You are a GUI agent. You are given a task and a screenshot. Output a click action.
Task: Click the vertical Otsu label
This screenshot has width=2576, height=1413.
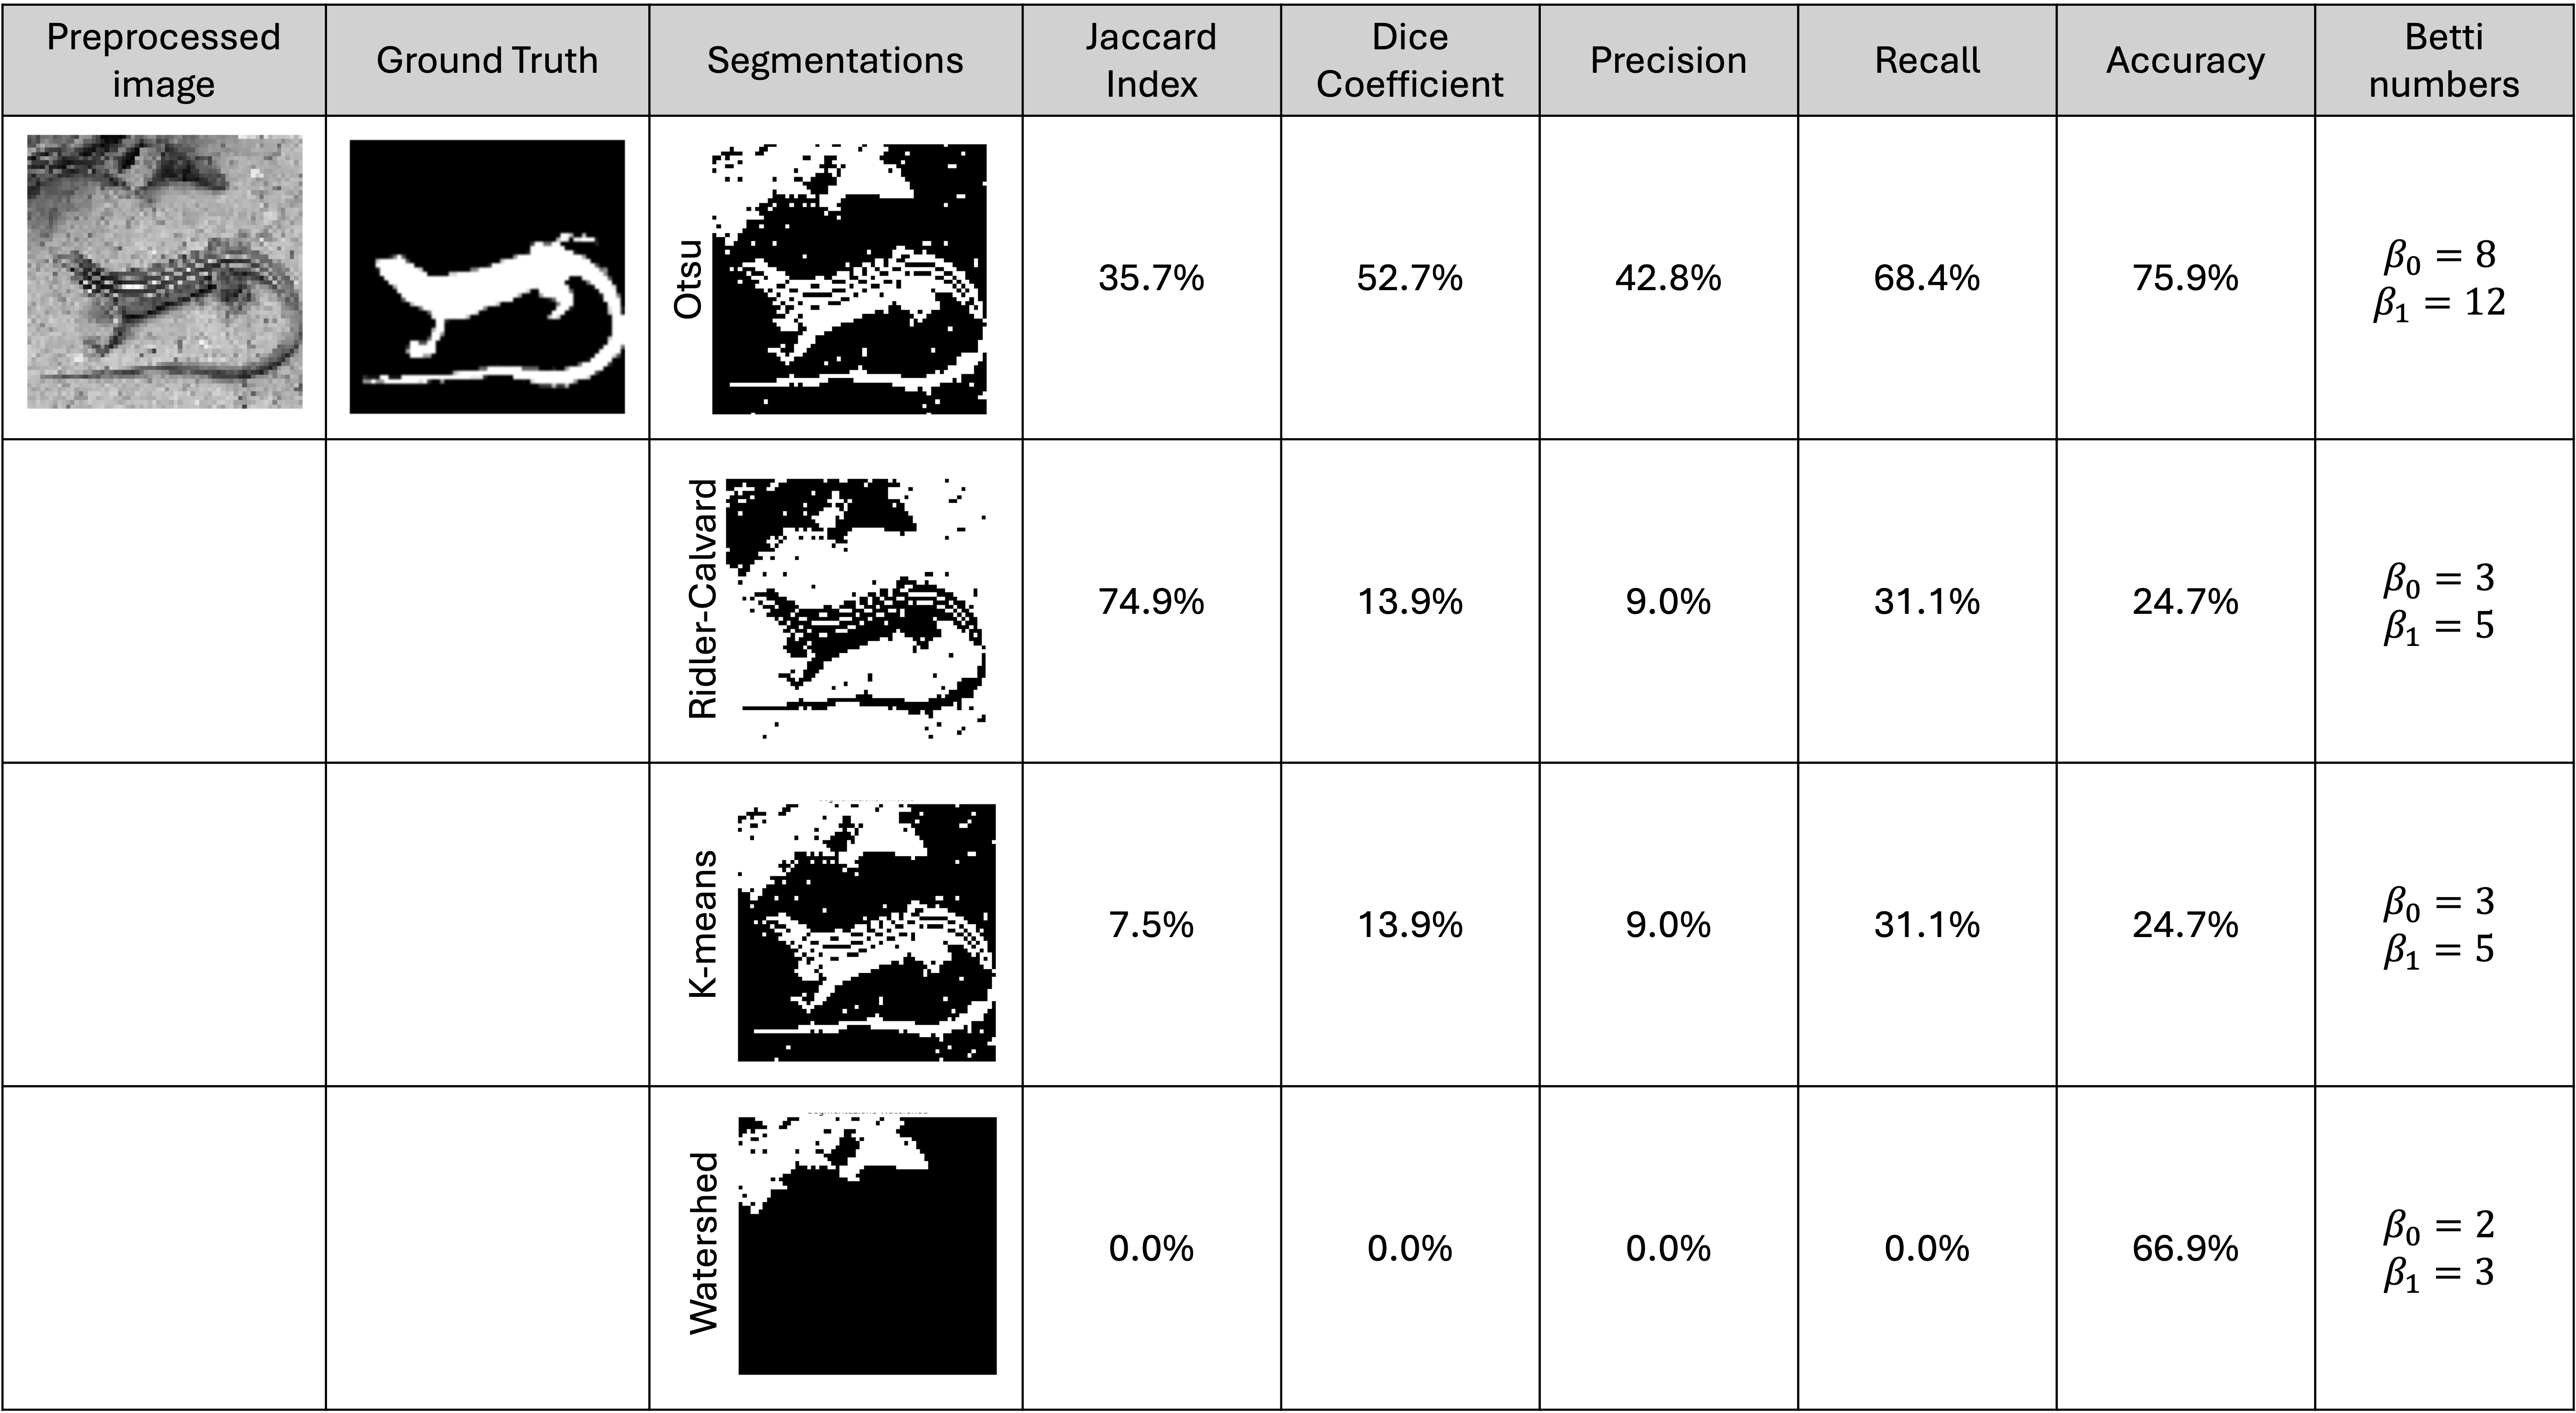coord(688,279)
